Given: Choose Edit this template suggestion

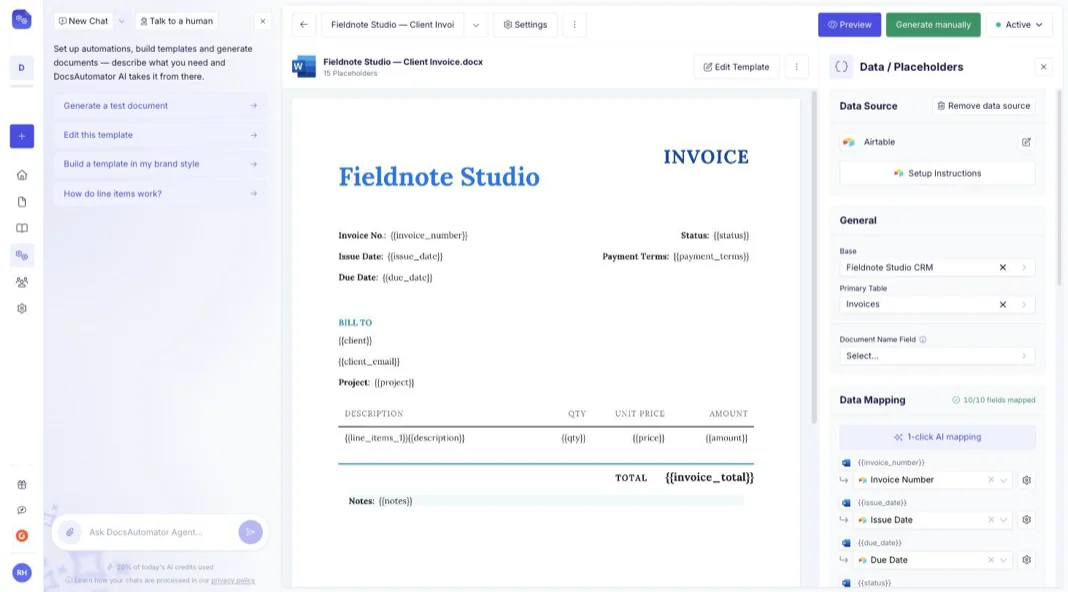Looking at the screenshot, I should click(160, 135).
